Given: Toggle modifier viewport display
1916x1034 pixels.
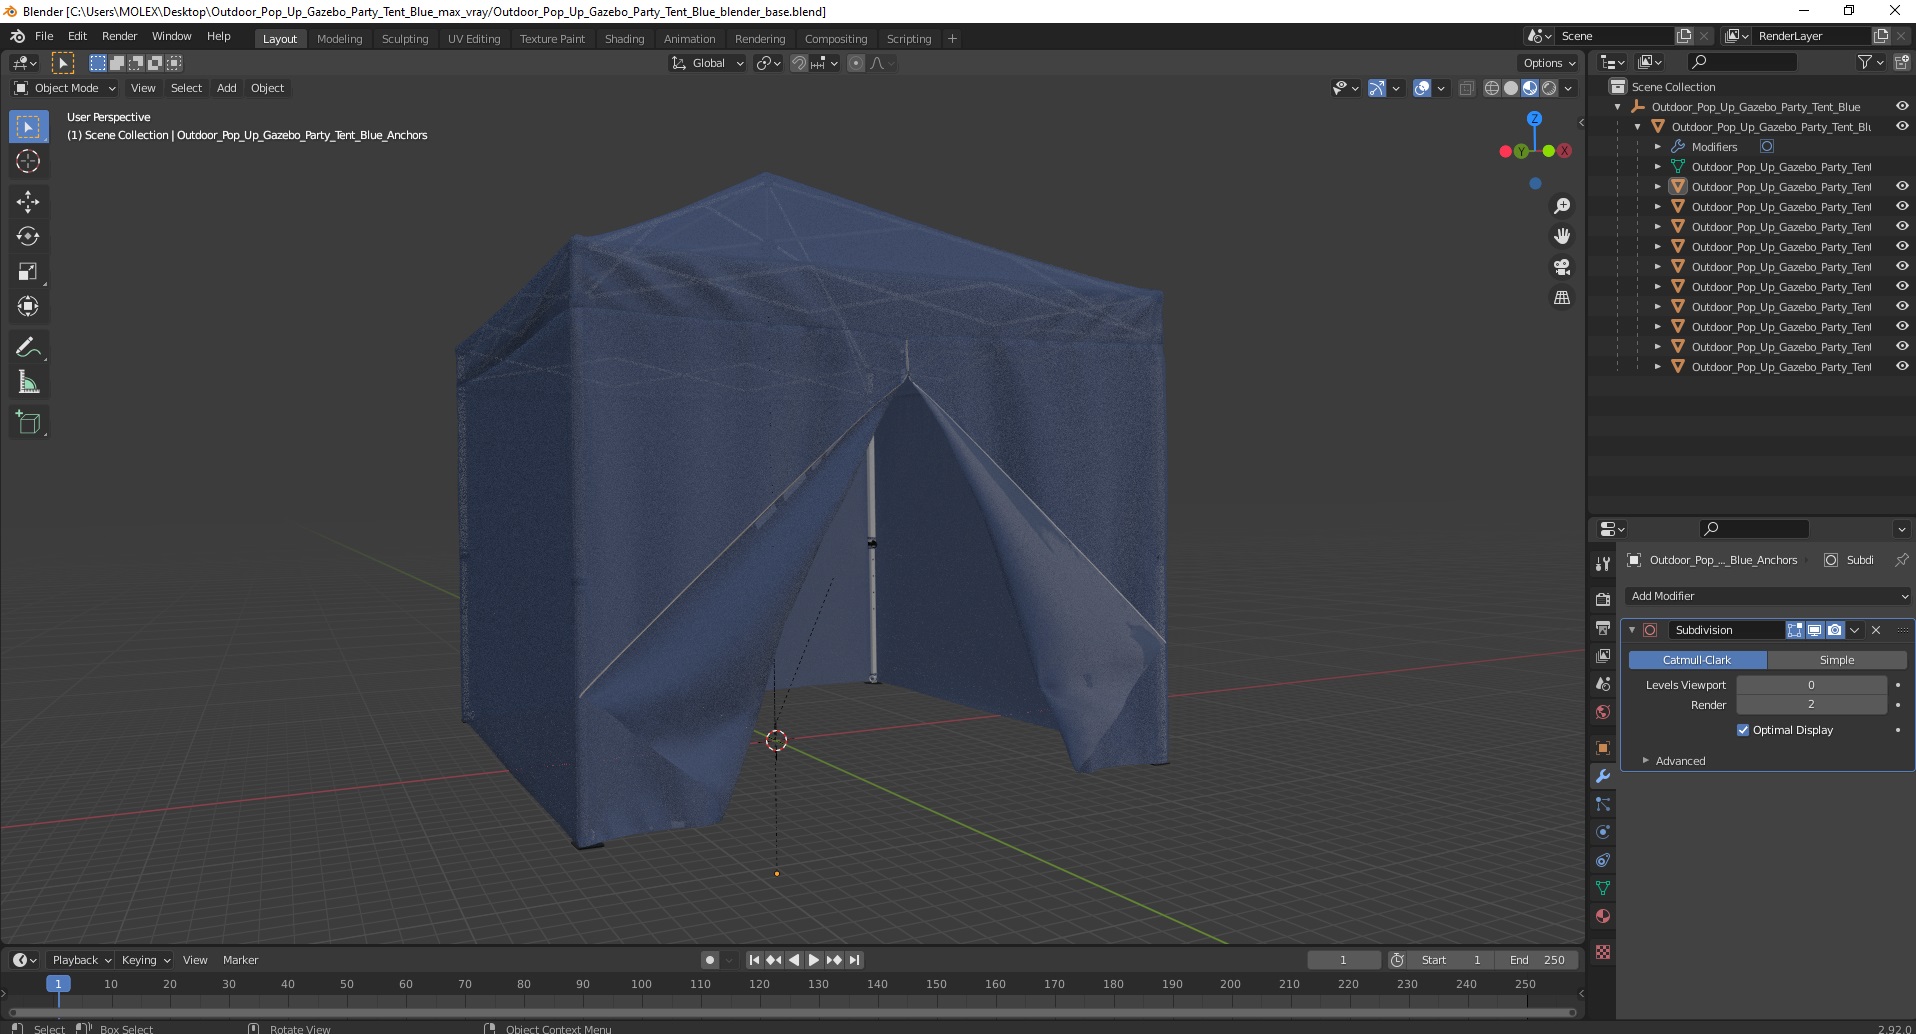Looking at the screenshot, I should click(1815, 630).
